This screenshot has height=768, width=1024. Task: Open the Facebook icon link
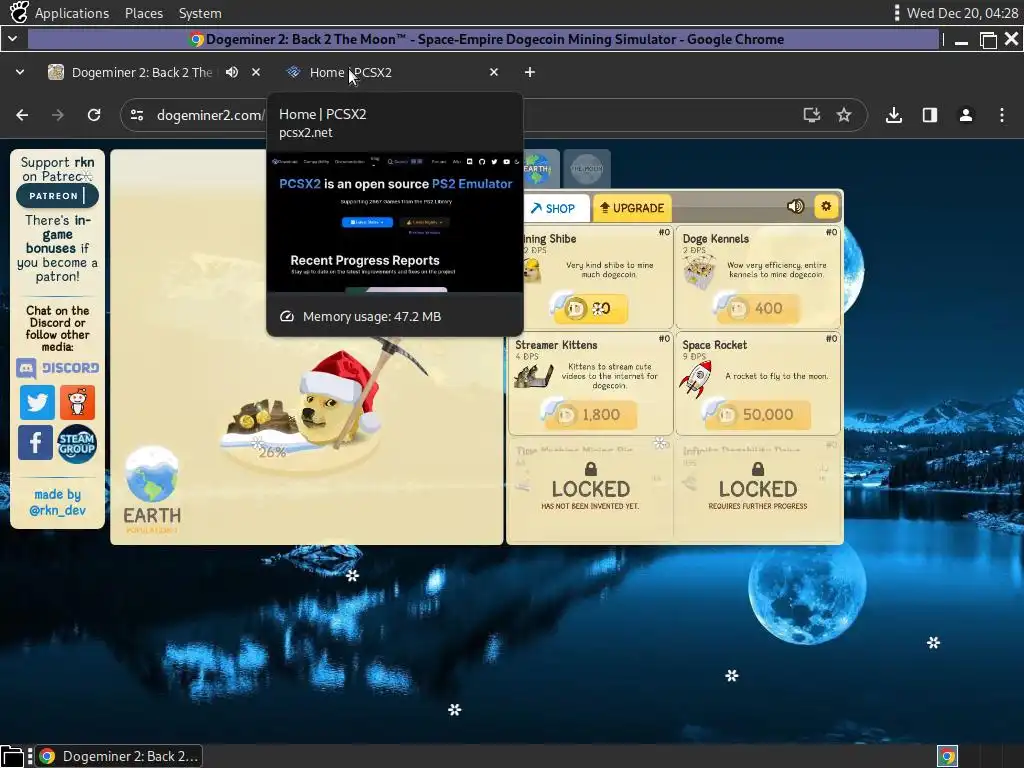point(35,443)
